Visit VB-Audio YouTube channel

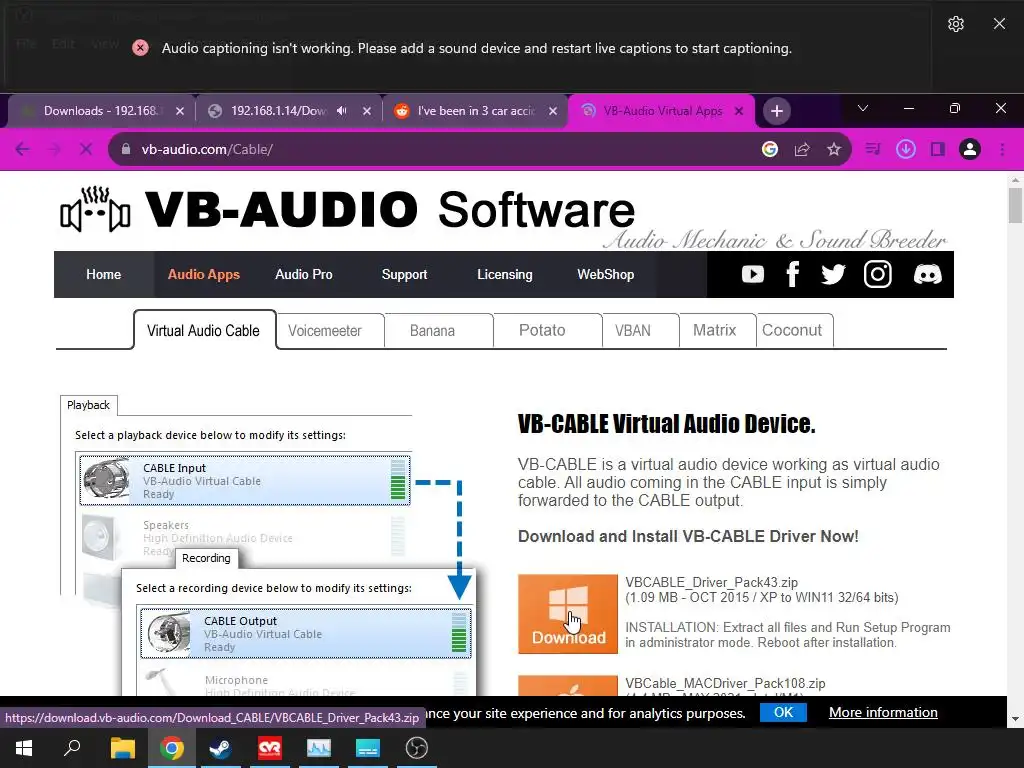[752, 274]
